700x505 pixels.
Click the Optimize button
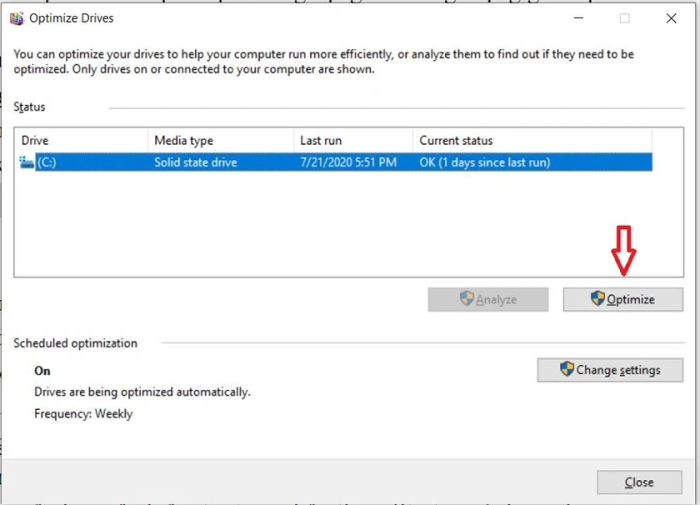point(623,299)
